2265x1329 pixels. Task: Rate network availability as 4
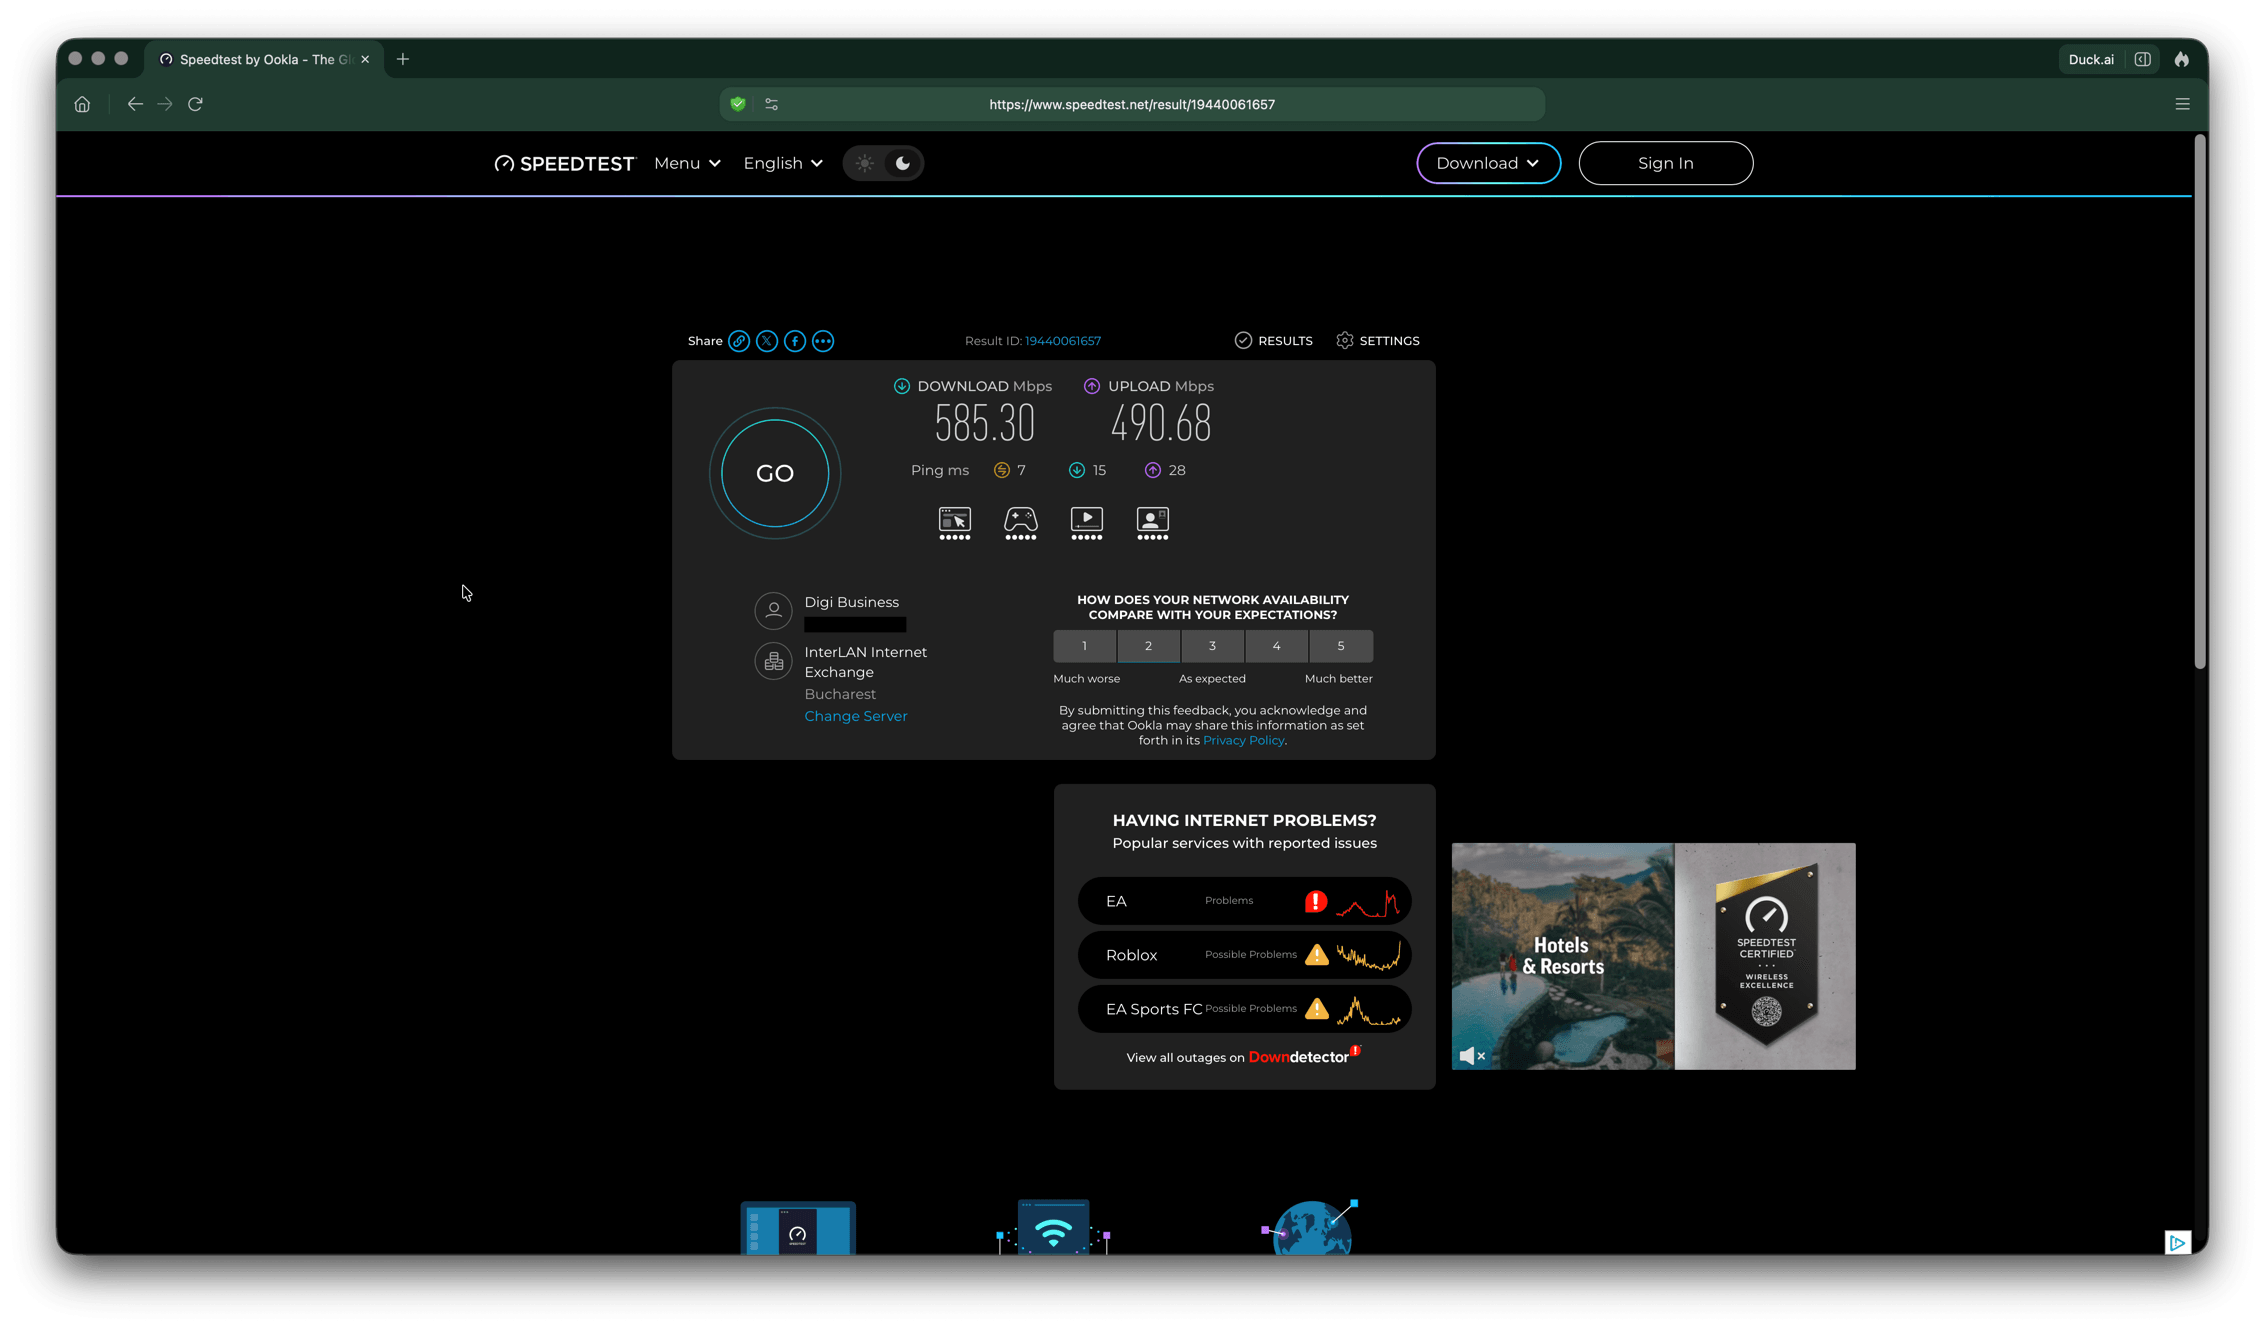(1276, 646)
